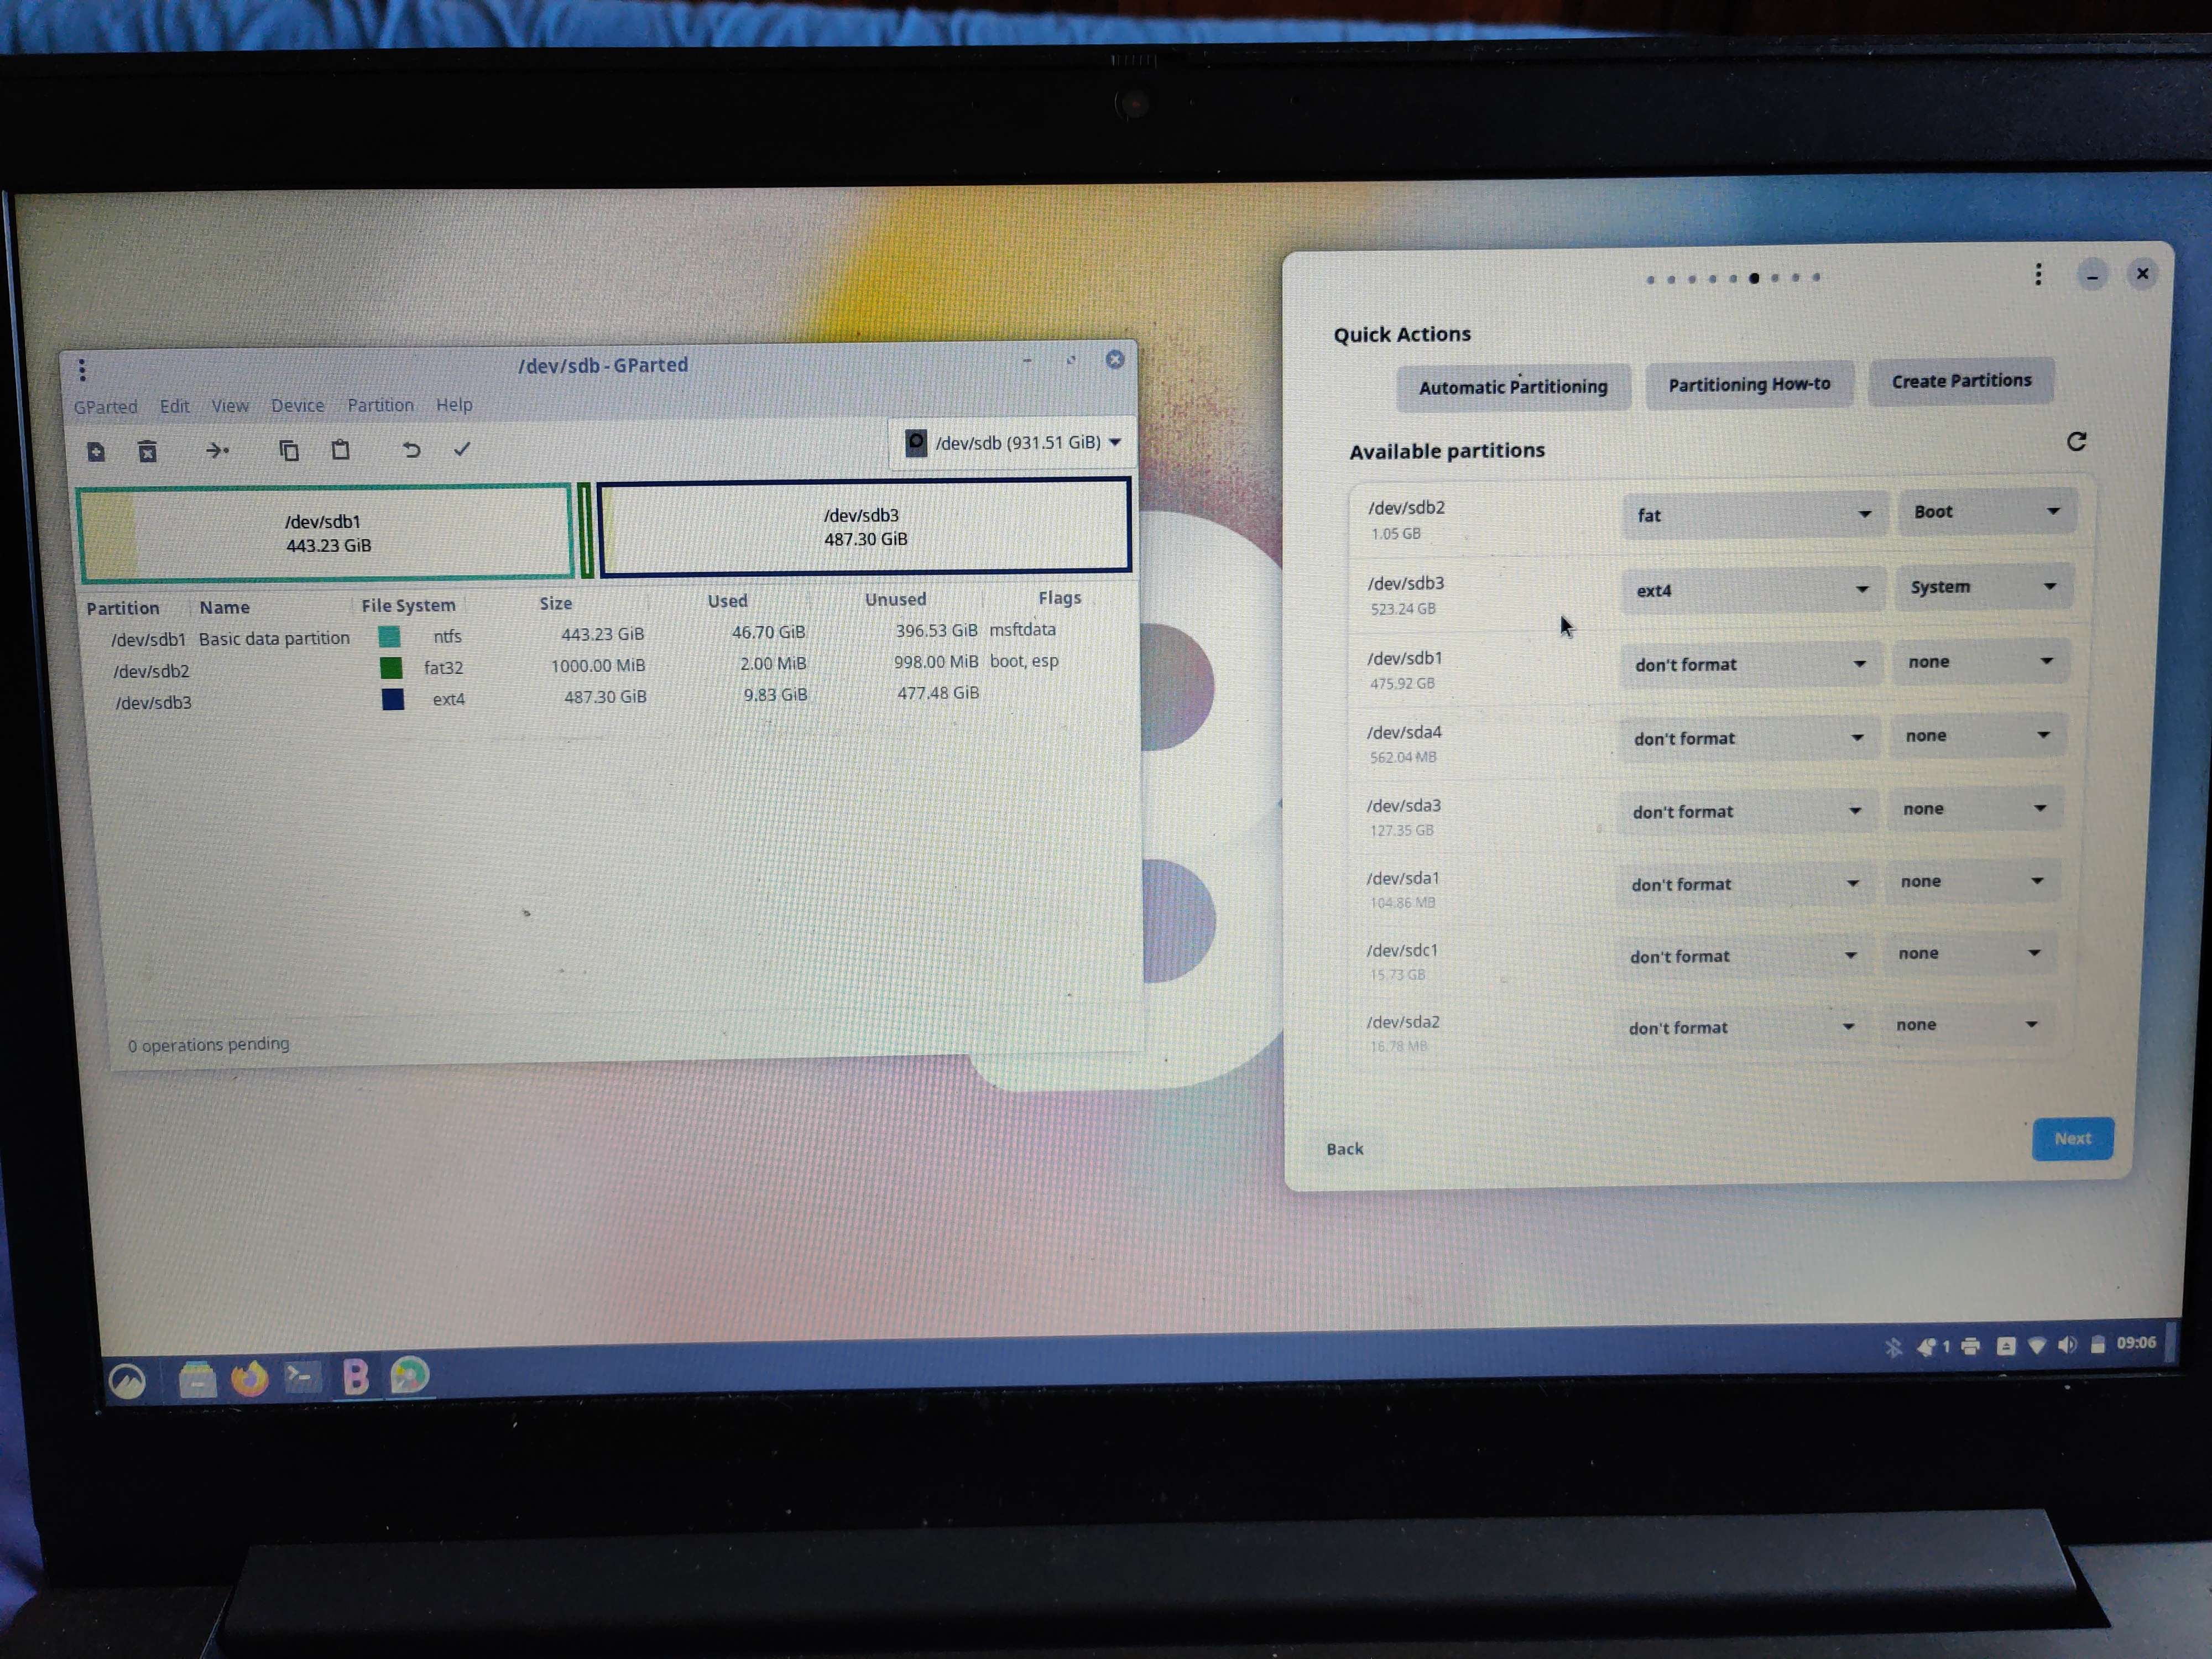Open Firefox from the taskbar

coord(249,1379)
